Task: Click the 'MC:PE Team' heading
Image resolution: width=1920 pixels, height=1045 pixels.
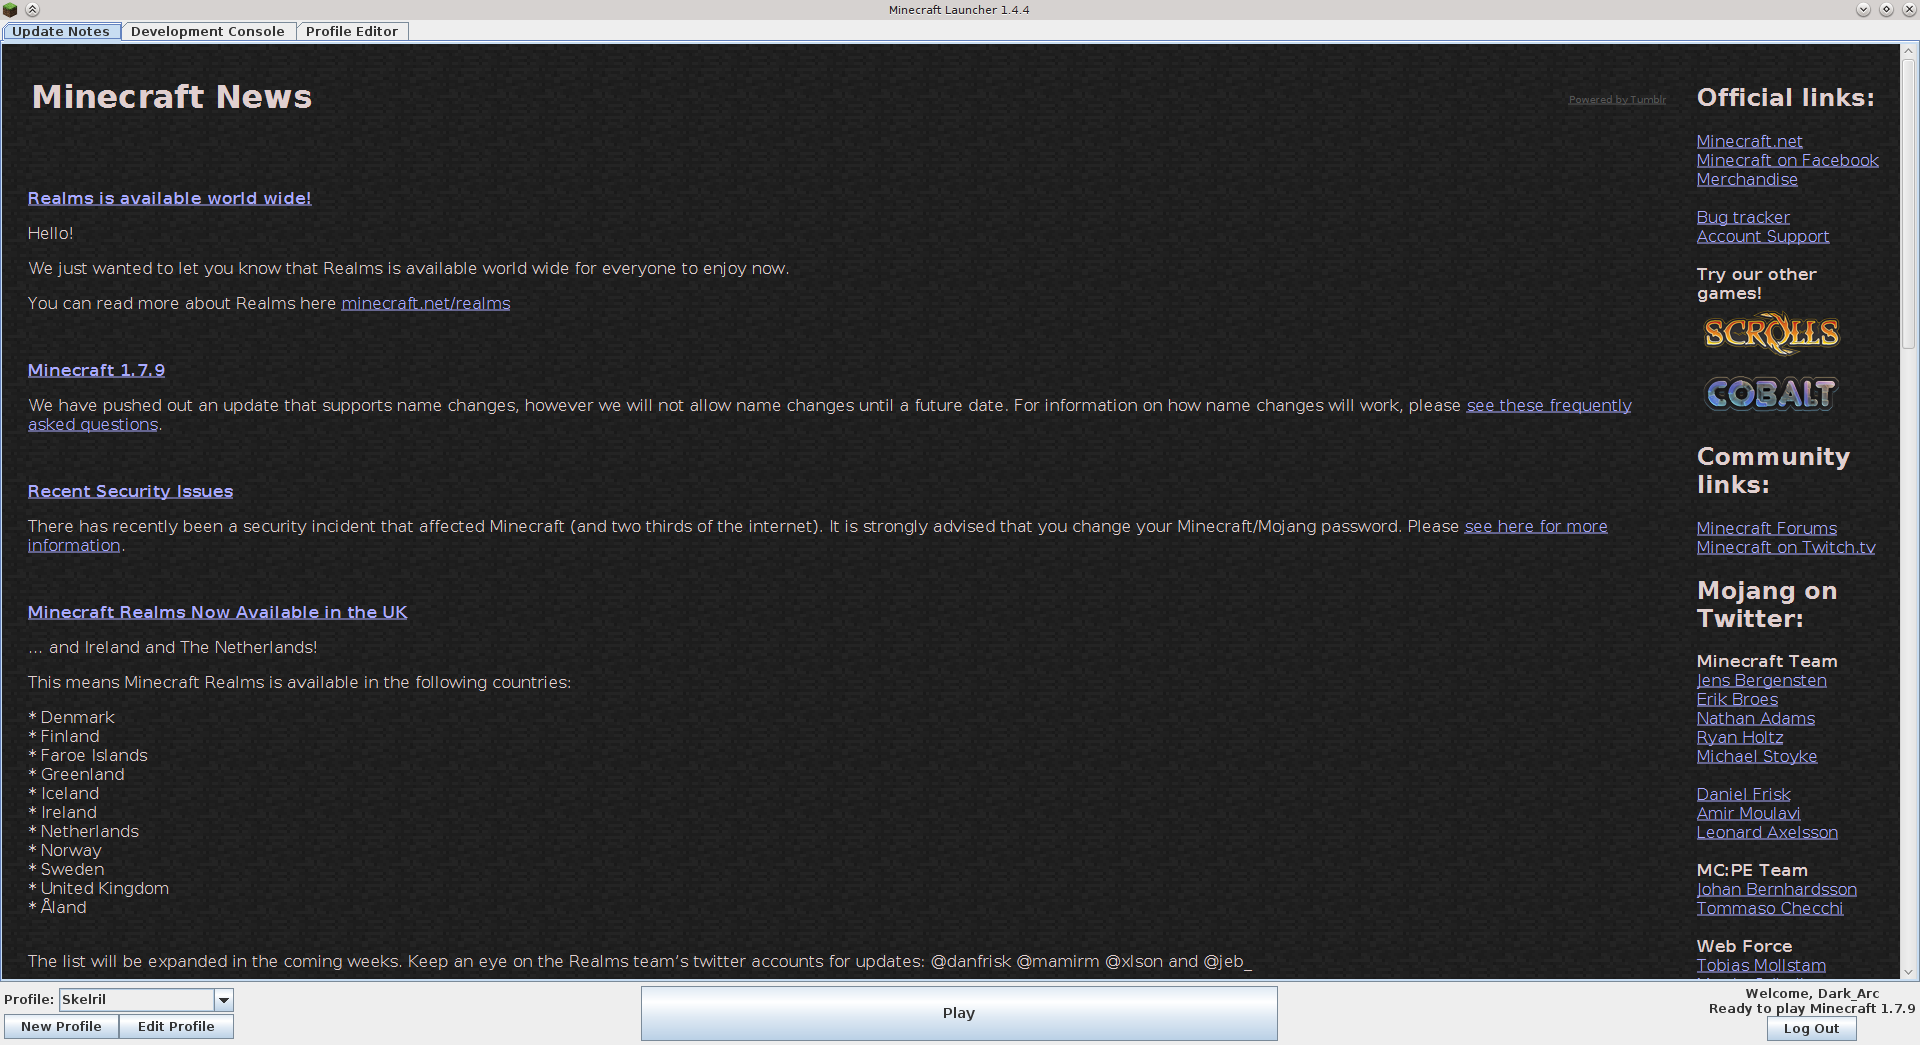Action: click(1752, 870)
